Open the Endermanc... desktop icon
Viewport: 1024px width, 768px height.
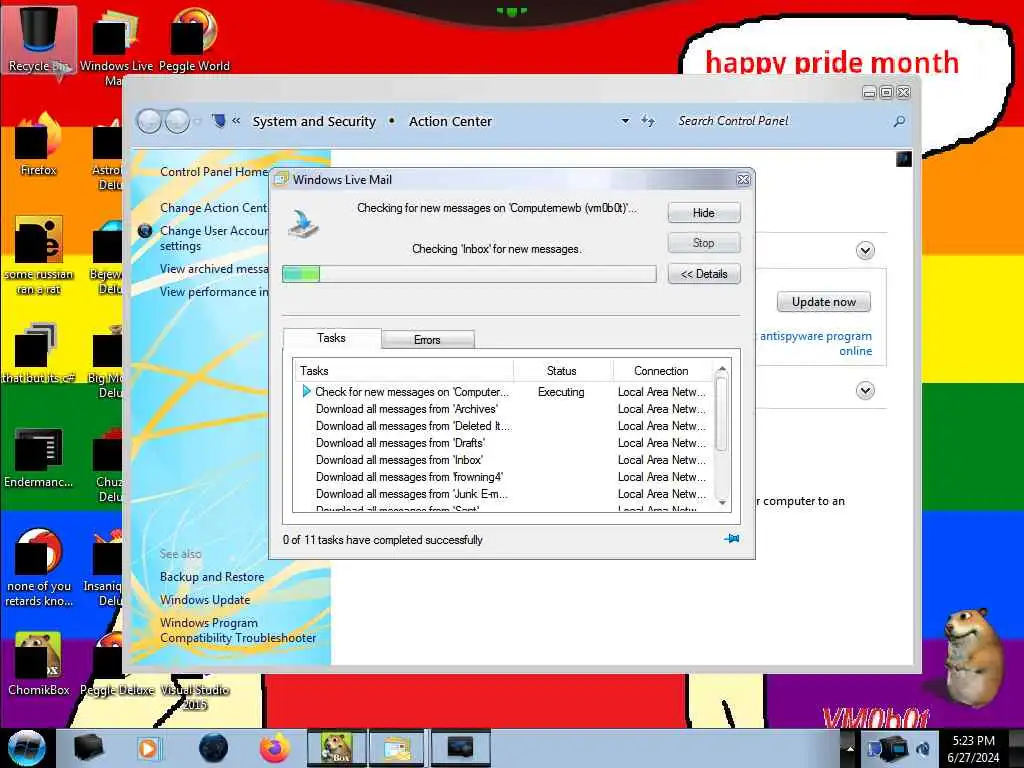39,457
